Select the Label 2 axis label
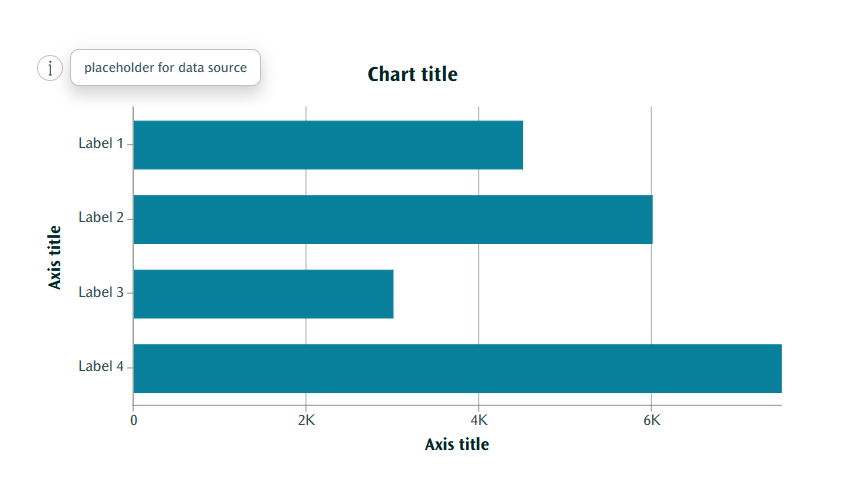The height and width of the screenshot is (494, 848). tap(101, 217)
